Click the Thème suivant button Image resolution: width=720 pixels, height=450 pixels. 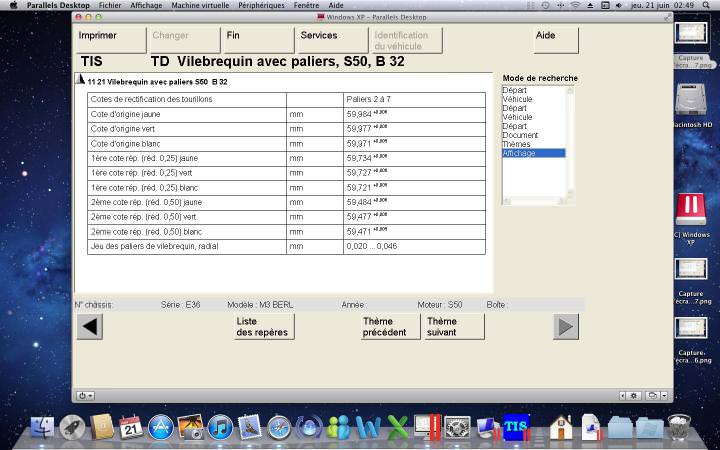[x=455, y=327]
